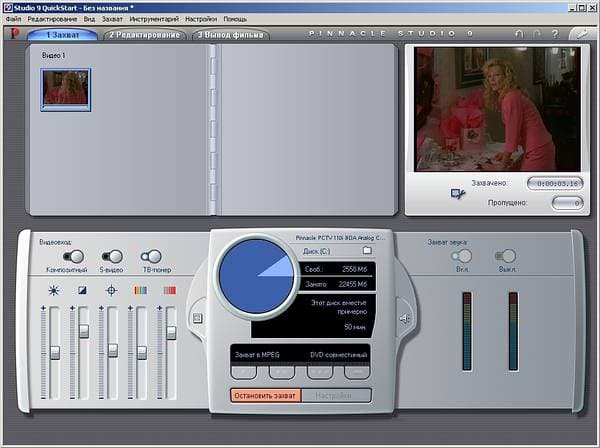This screenshot has width=600, height=448.
Task: Click the speaker icon on capture panel
Action: [404, 318]
